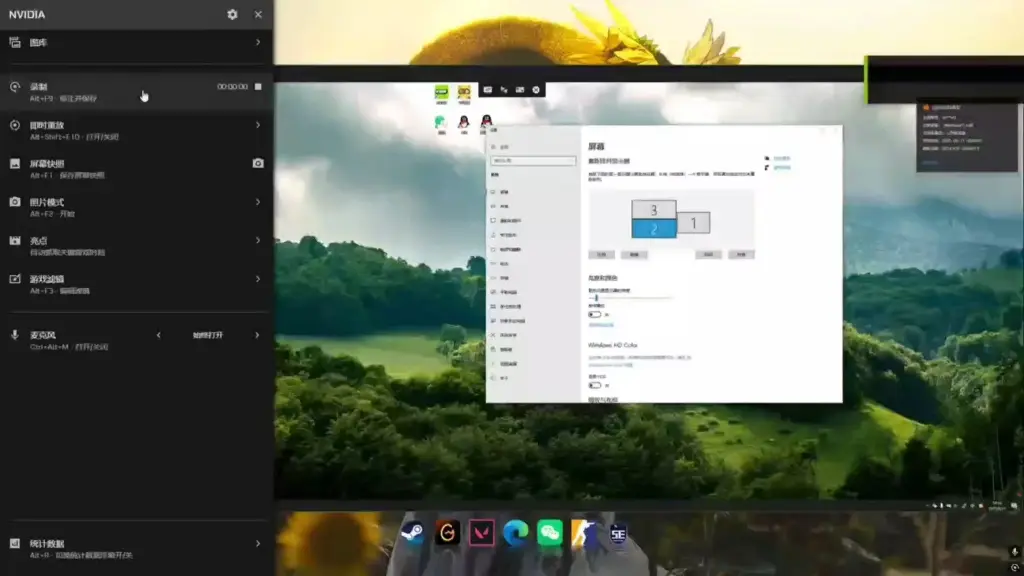This screenshot has height=576, width=1024.
Task: Select the 屏幕快照 menu entry label
Action: coord(47,163)
